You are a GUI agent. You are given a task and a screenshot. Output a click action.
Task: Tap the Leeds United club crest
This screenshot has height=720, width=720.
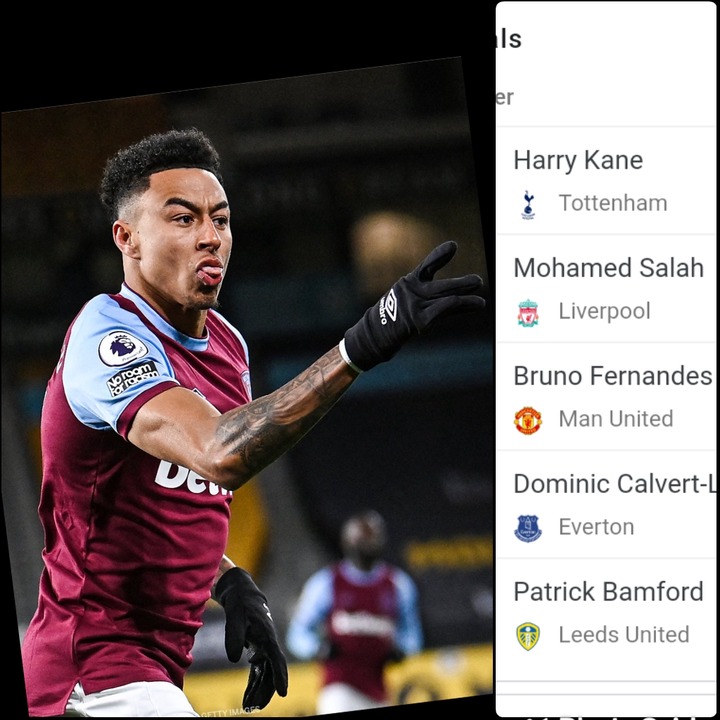[528, 636]
